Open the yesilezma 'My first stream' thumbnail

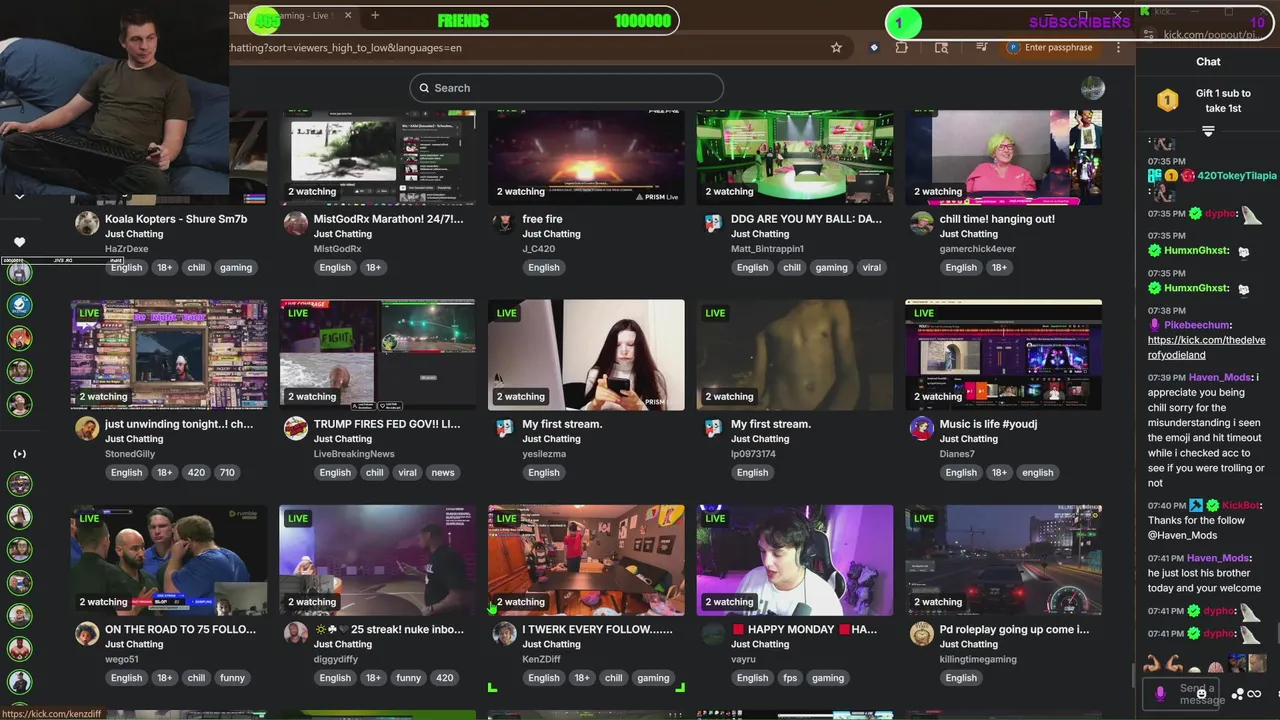pyautogui.click(x=586, y=355)
